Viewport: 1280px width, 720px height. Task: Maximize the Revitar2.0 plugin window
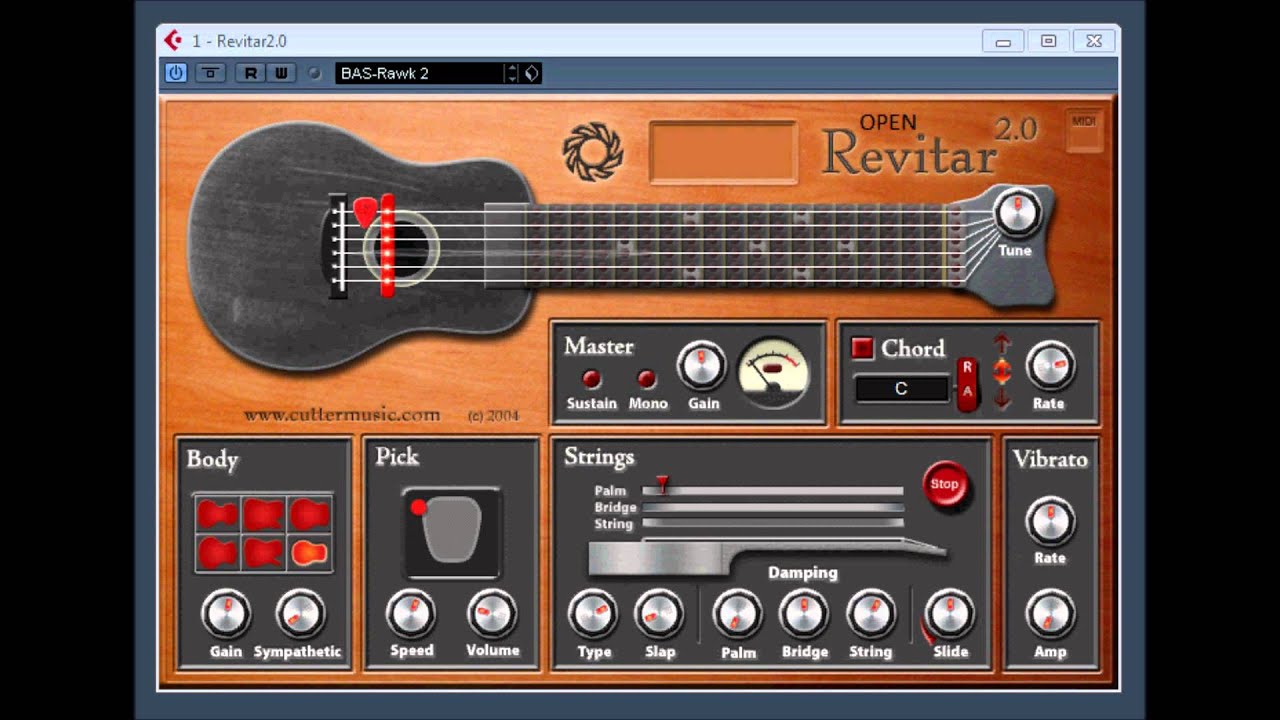click(1048, 41)
